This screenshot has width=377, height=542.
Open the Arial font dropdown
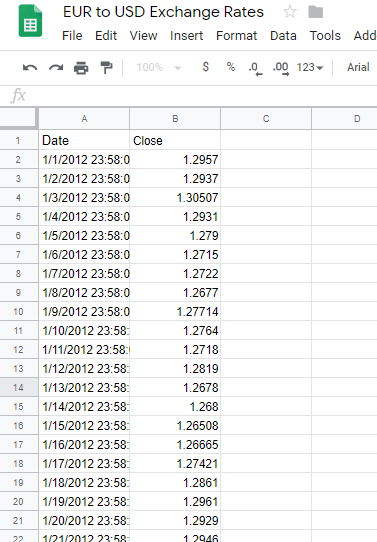click(358, 67)
